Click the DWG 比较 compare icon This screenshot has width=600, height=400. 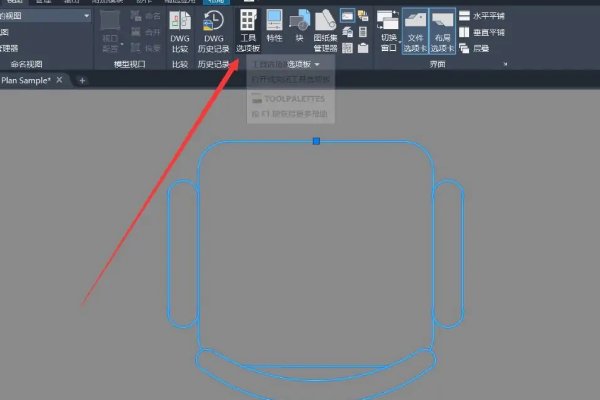click(x=179, y=31)
